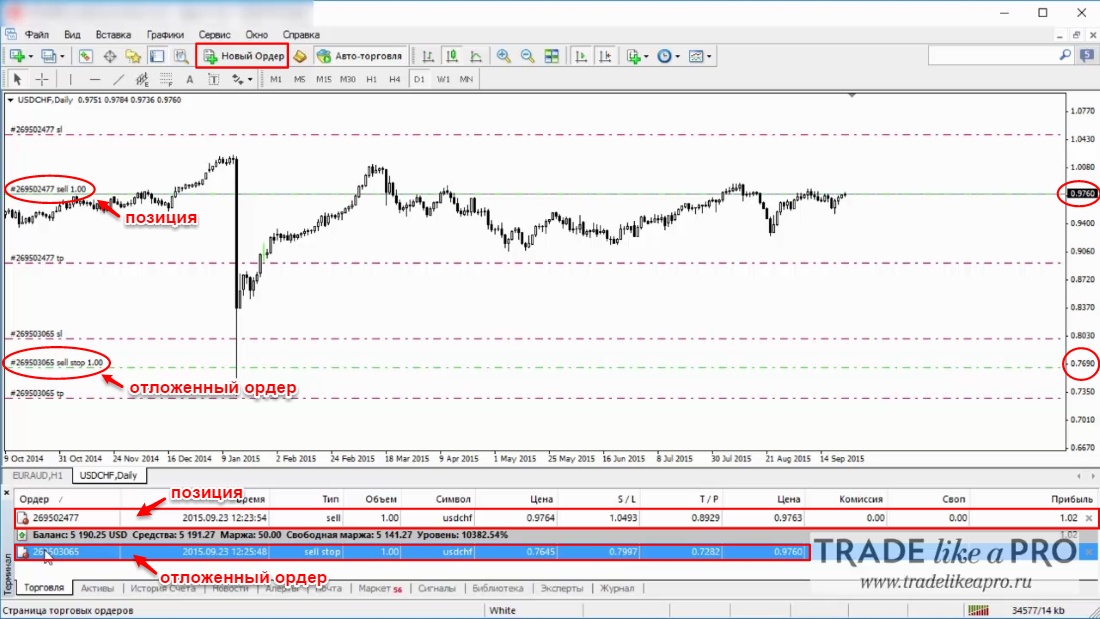Viewport: 1100px width, 619px height.
Task: Tile chart windows icon
Action: 551,56
